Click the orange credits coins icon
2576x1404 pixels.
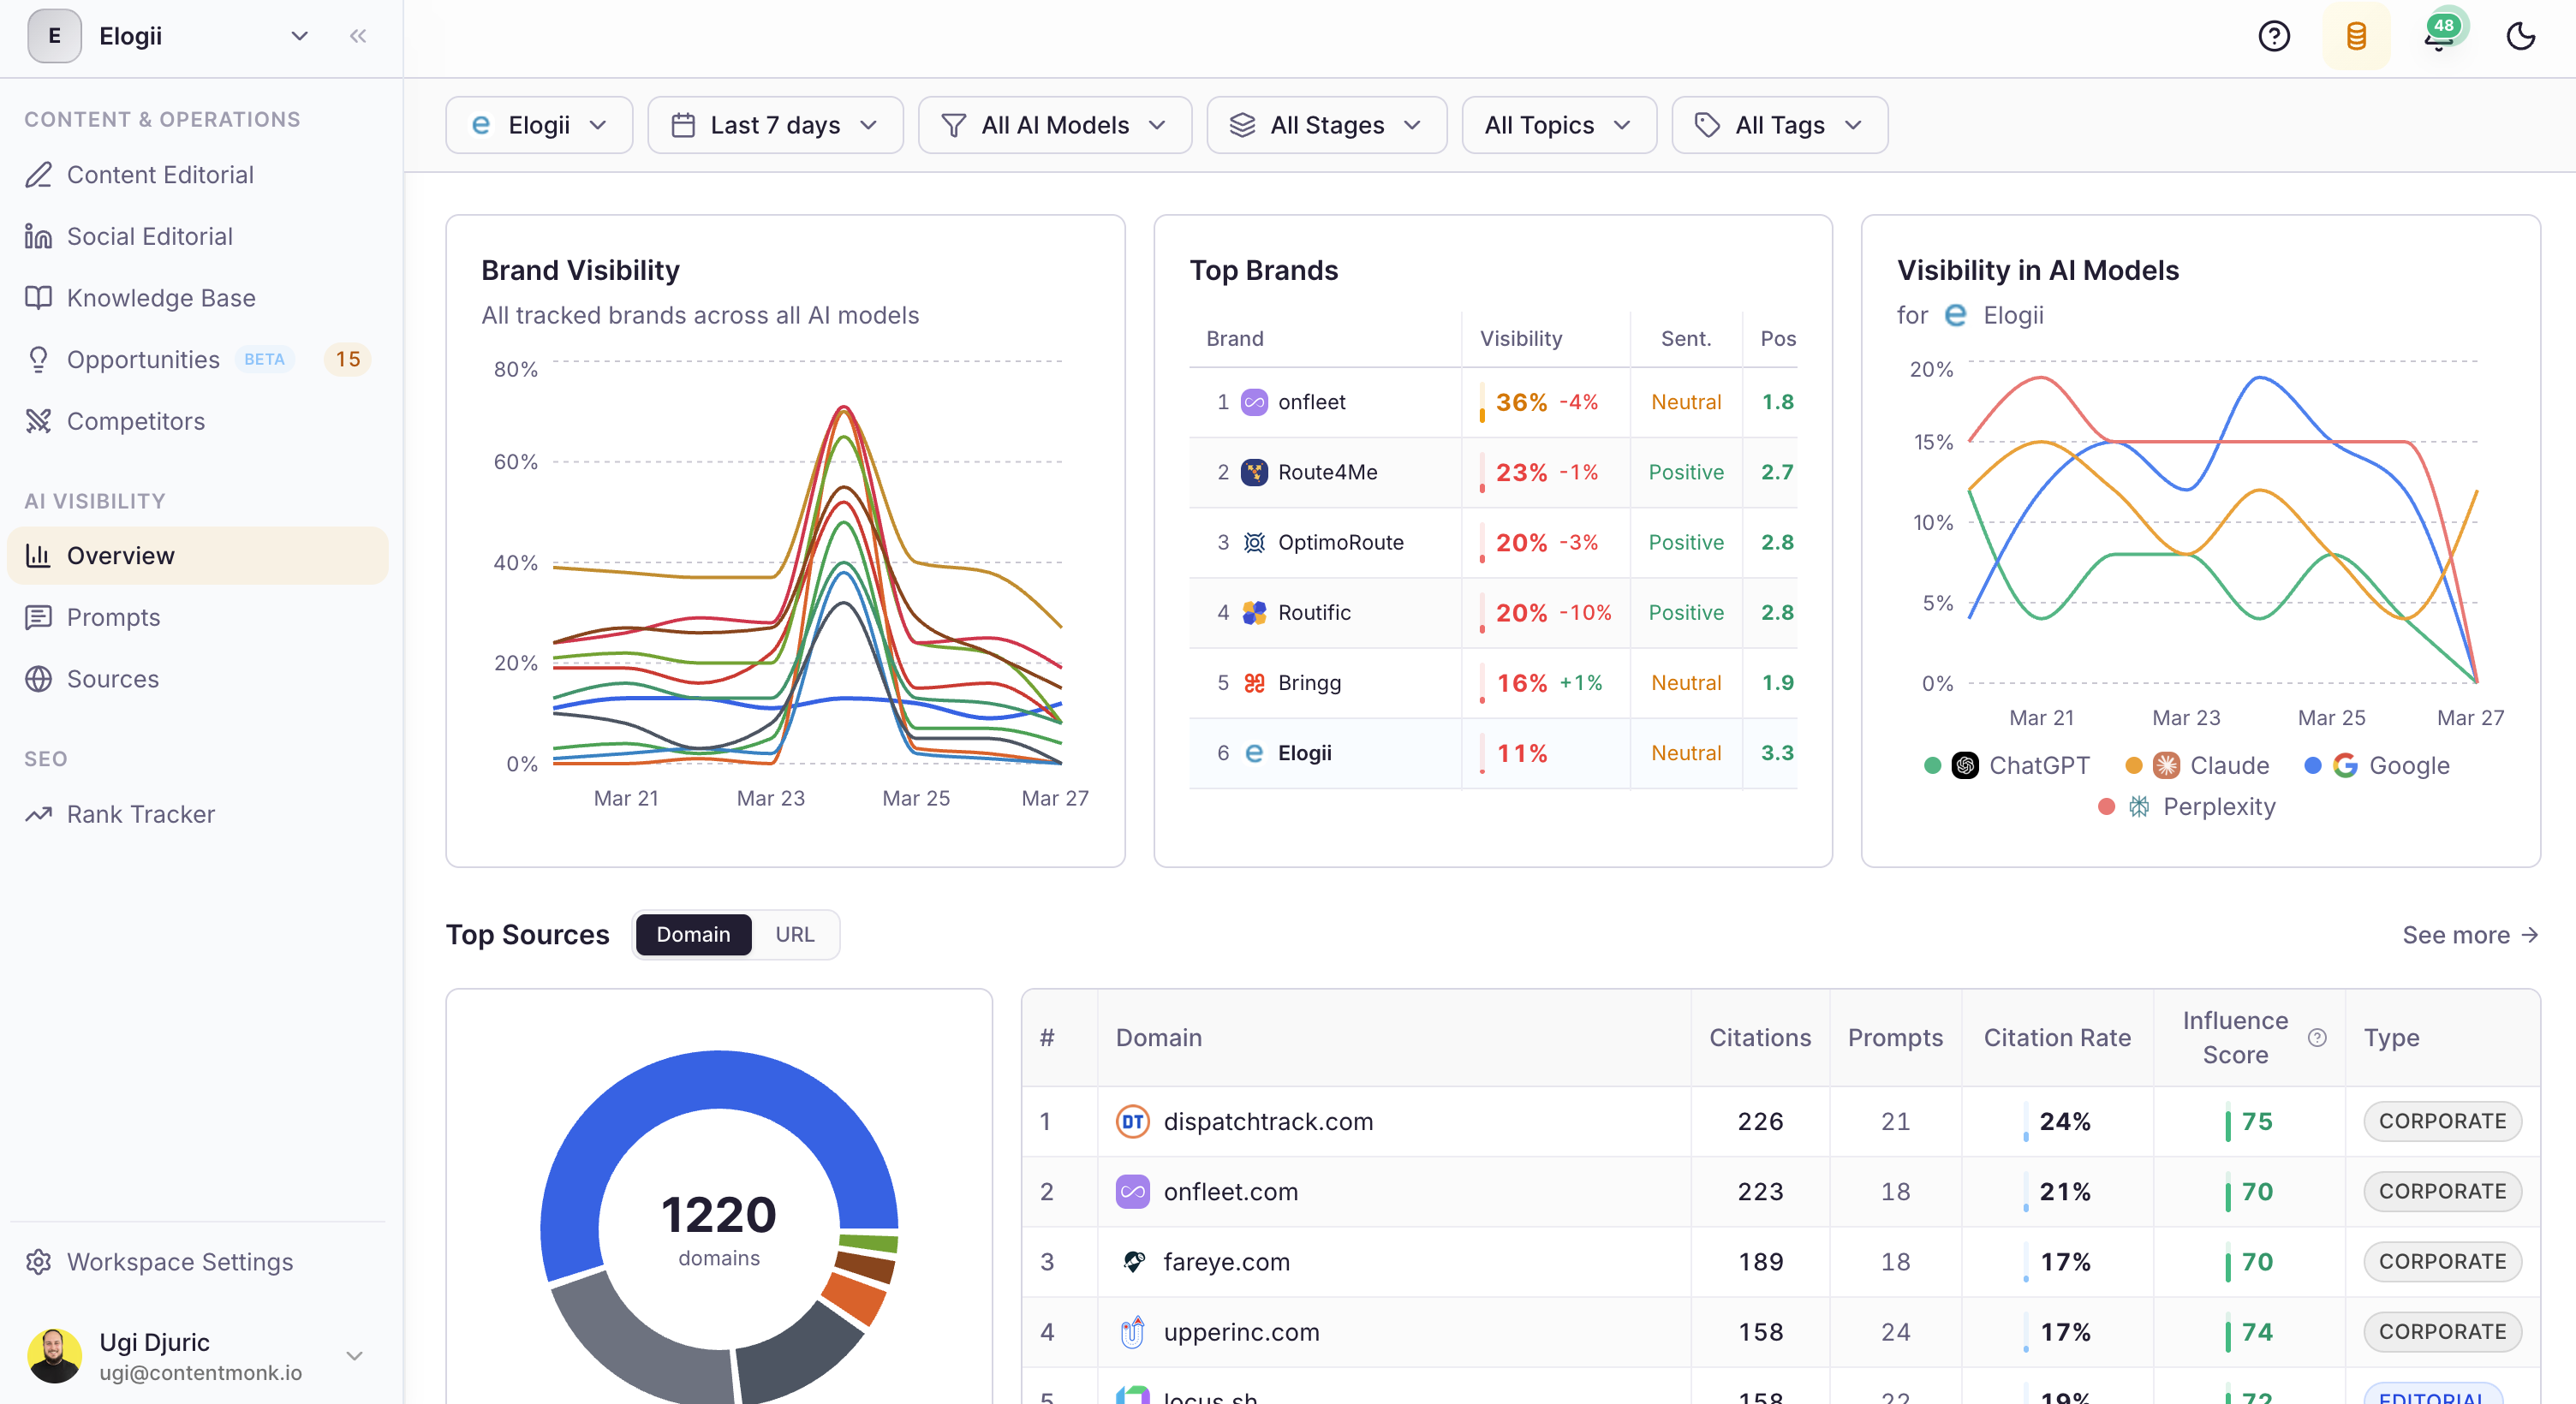pos(2356,36)
